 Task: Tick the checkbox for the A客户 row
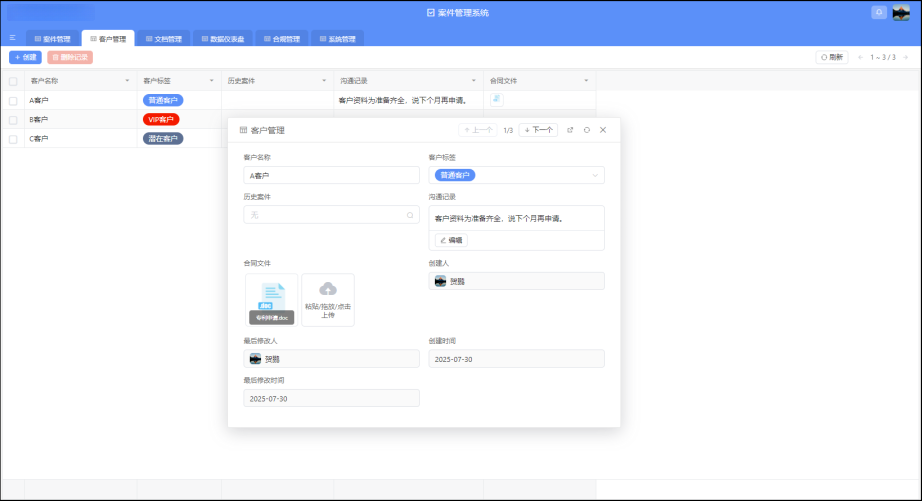(x=13, y=101)
